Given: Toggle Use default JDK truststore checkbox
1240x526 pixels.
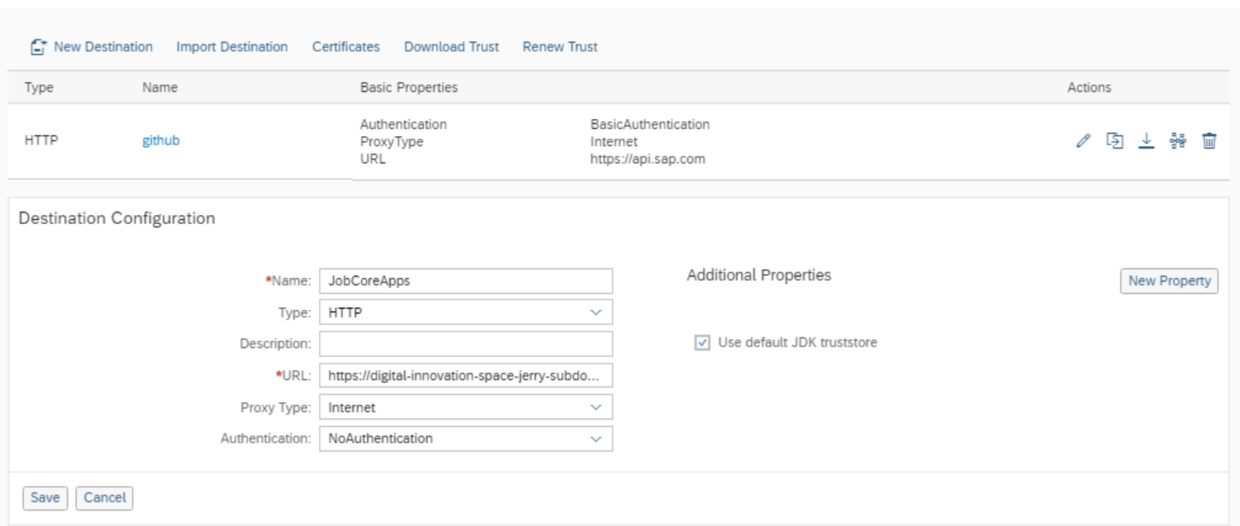Looking at the screenshot, I should point(702,343).
